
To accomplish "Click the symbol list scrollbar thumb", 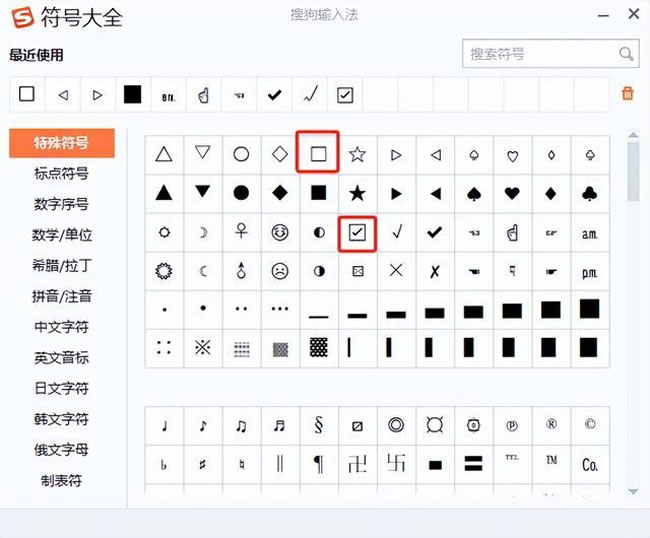I will point(633,171).
